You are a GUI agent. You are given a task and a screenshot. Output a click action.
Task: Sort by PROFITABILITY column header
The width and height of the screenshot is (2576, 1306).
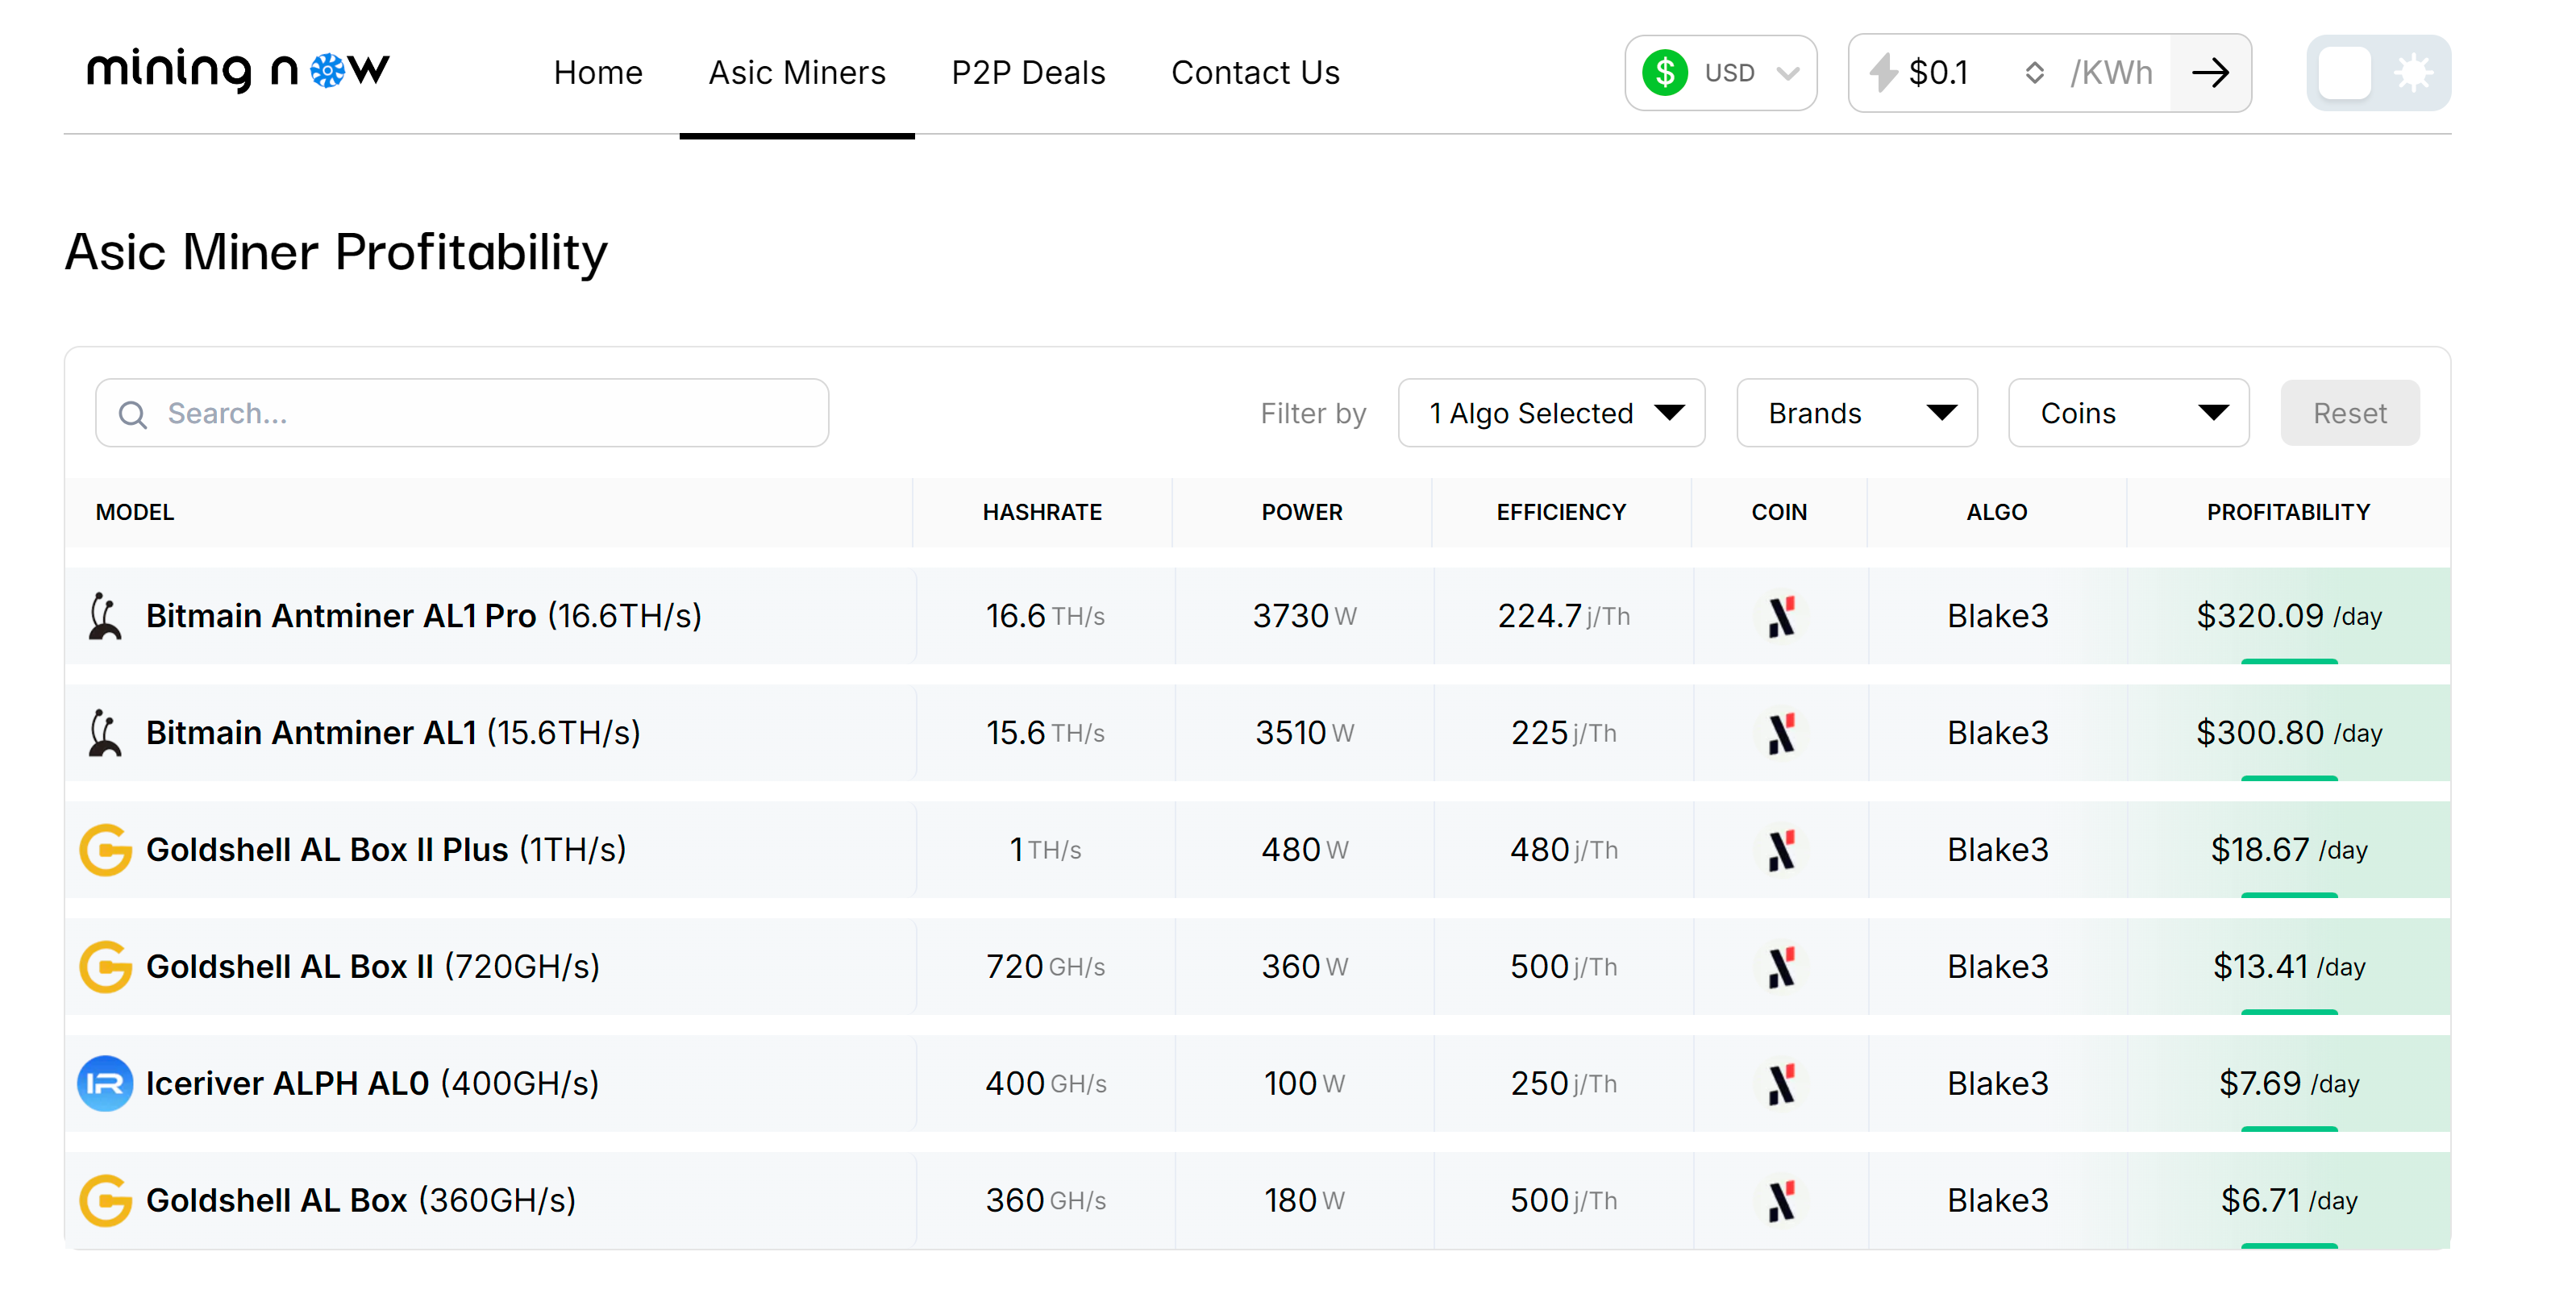[x=2288, y=512]
